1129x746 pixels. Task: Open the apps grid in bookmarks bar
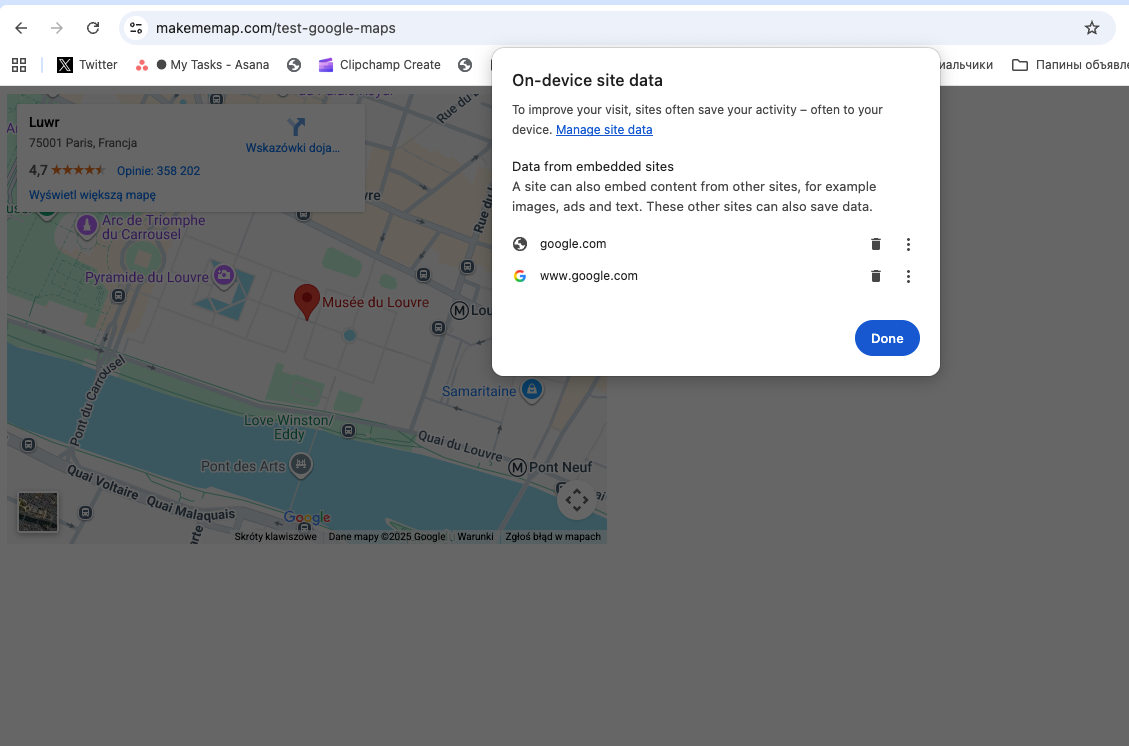19,65
